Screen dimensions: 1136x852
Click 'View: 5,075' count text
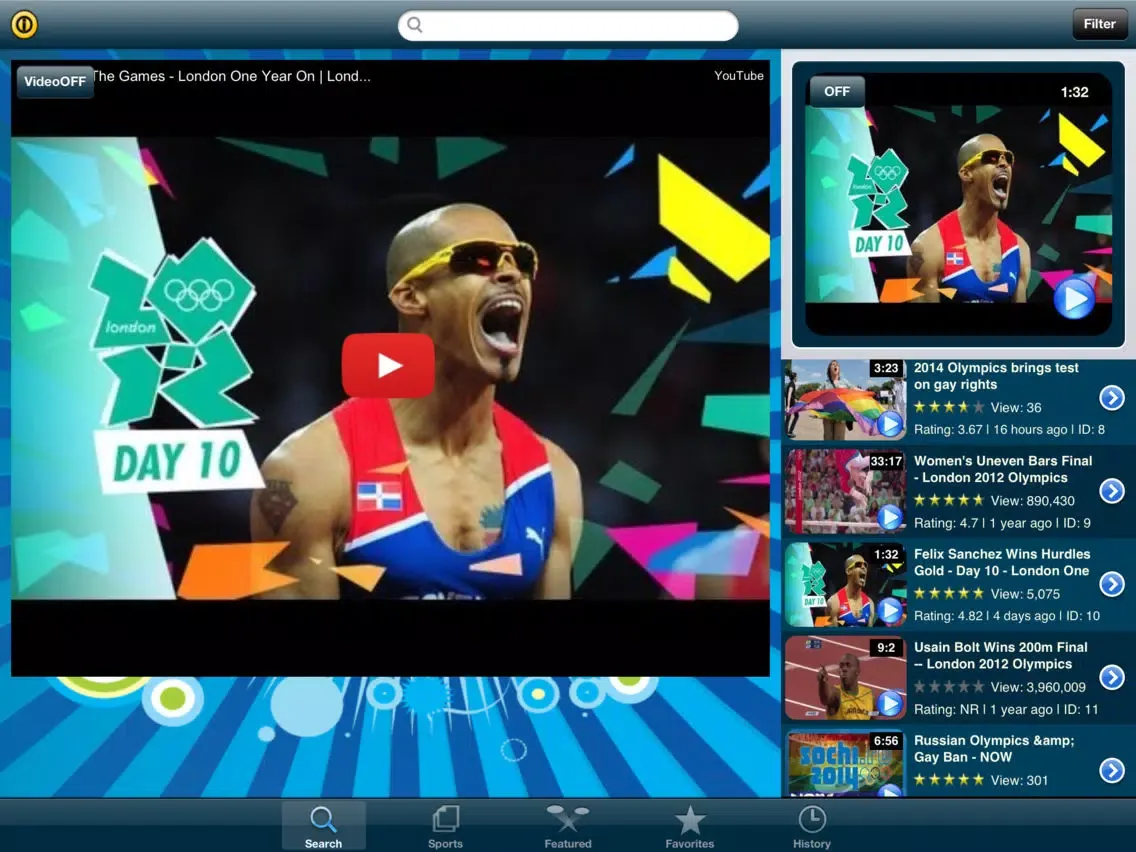1025,594
